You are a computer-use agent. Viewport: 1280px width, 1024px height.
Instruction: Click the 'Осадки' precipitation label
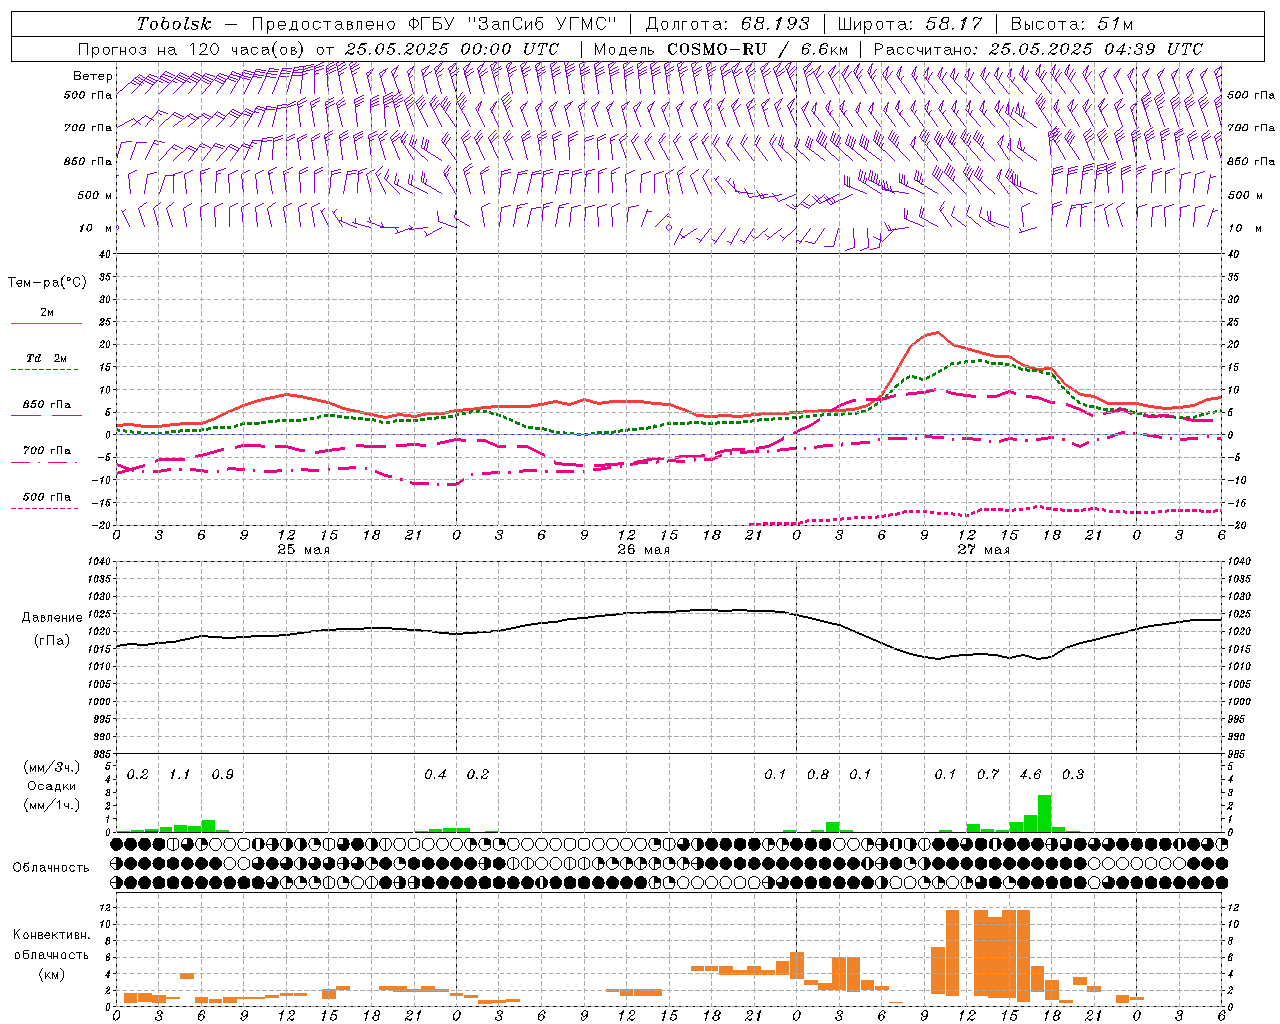tap(51, 786)
